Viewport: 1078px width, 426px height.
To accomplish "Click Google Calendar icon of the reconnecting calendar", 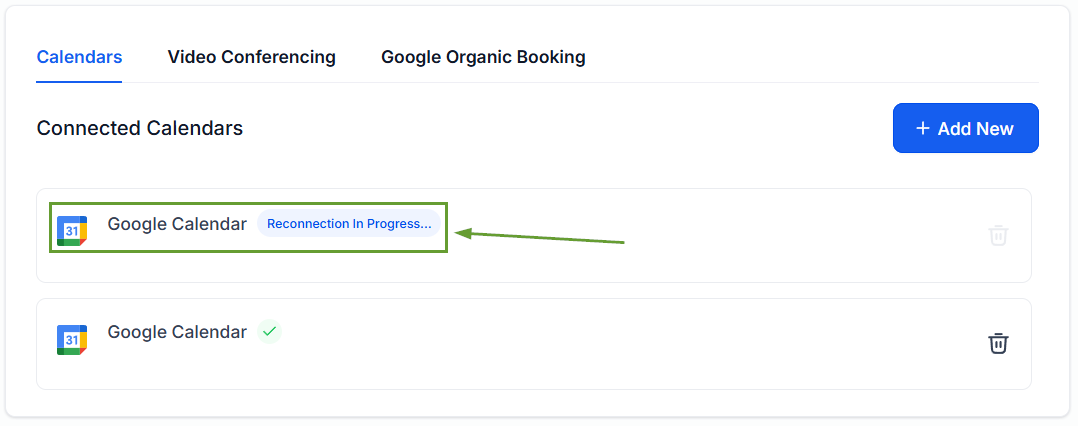I will click(72, 230).
